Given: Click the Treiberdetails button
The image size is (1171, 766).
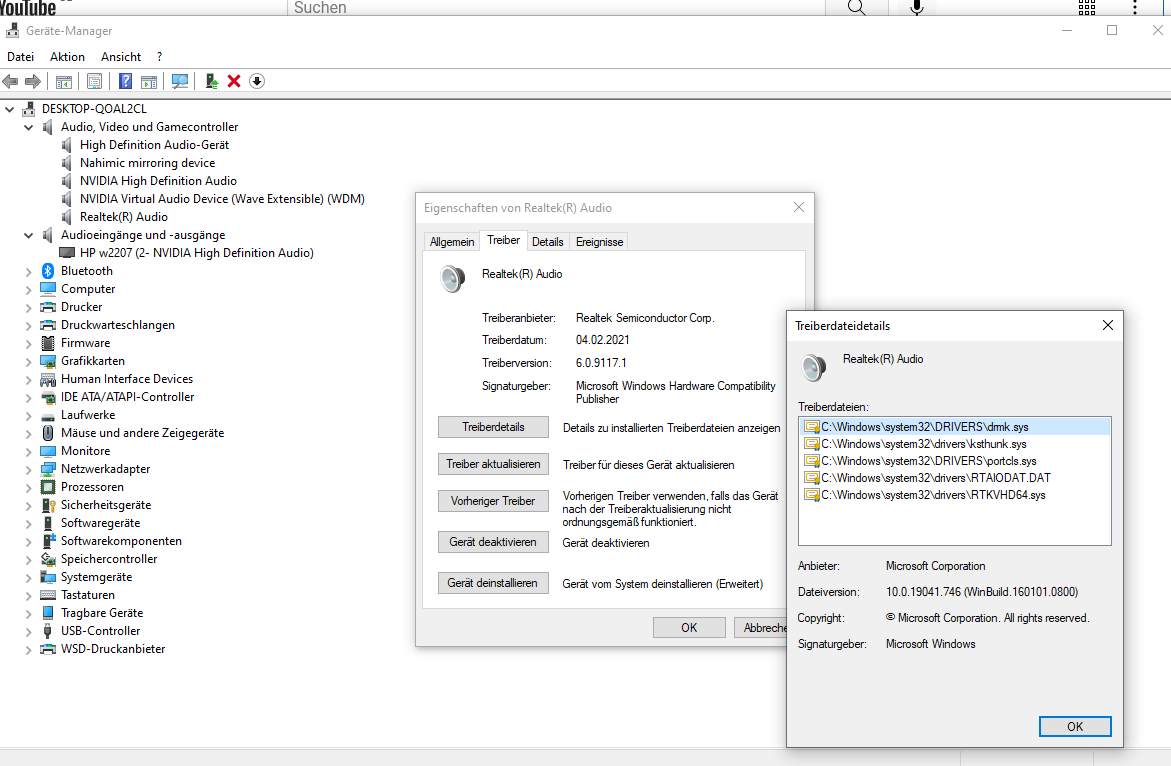Looking at the screenshot, I should (493, 427).
